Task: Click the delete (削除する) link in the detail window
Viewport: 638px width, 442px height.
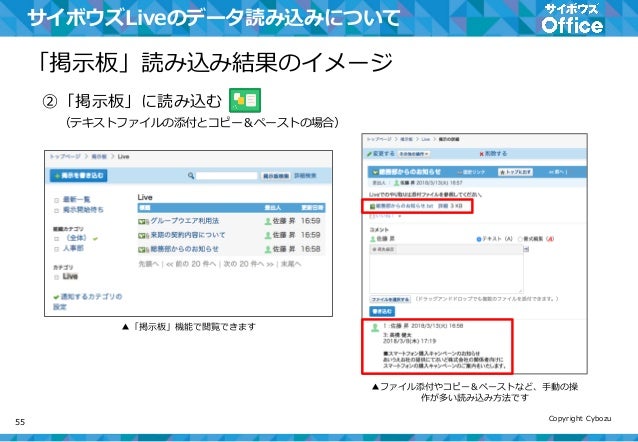Action: pos(496,154)
